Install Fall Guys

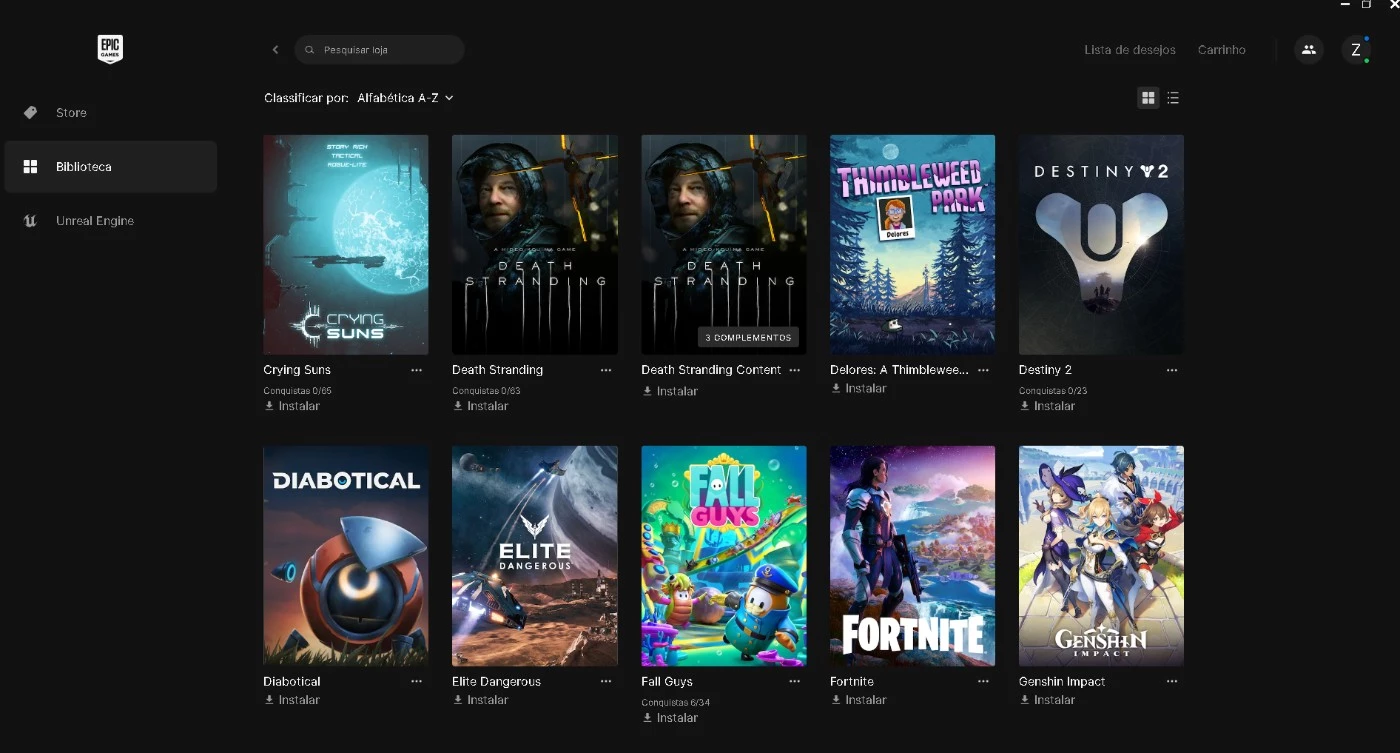[x=670, y=718]
